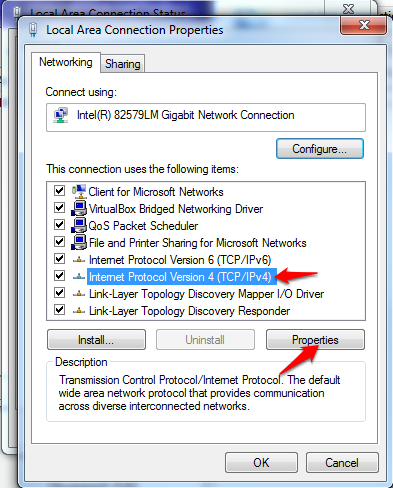Click the TCP/IPv4 protocol icon
The width and height of the screenshot is (393, 488).
(x=79, y=276)
